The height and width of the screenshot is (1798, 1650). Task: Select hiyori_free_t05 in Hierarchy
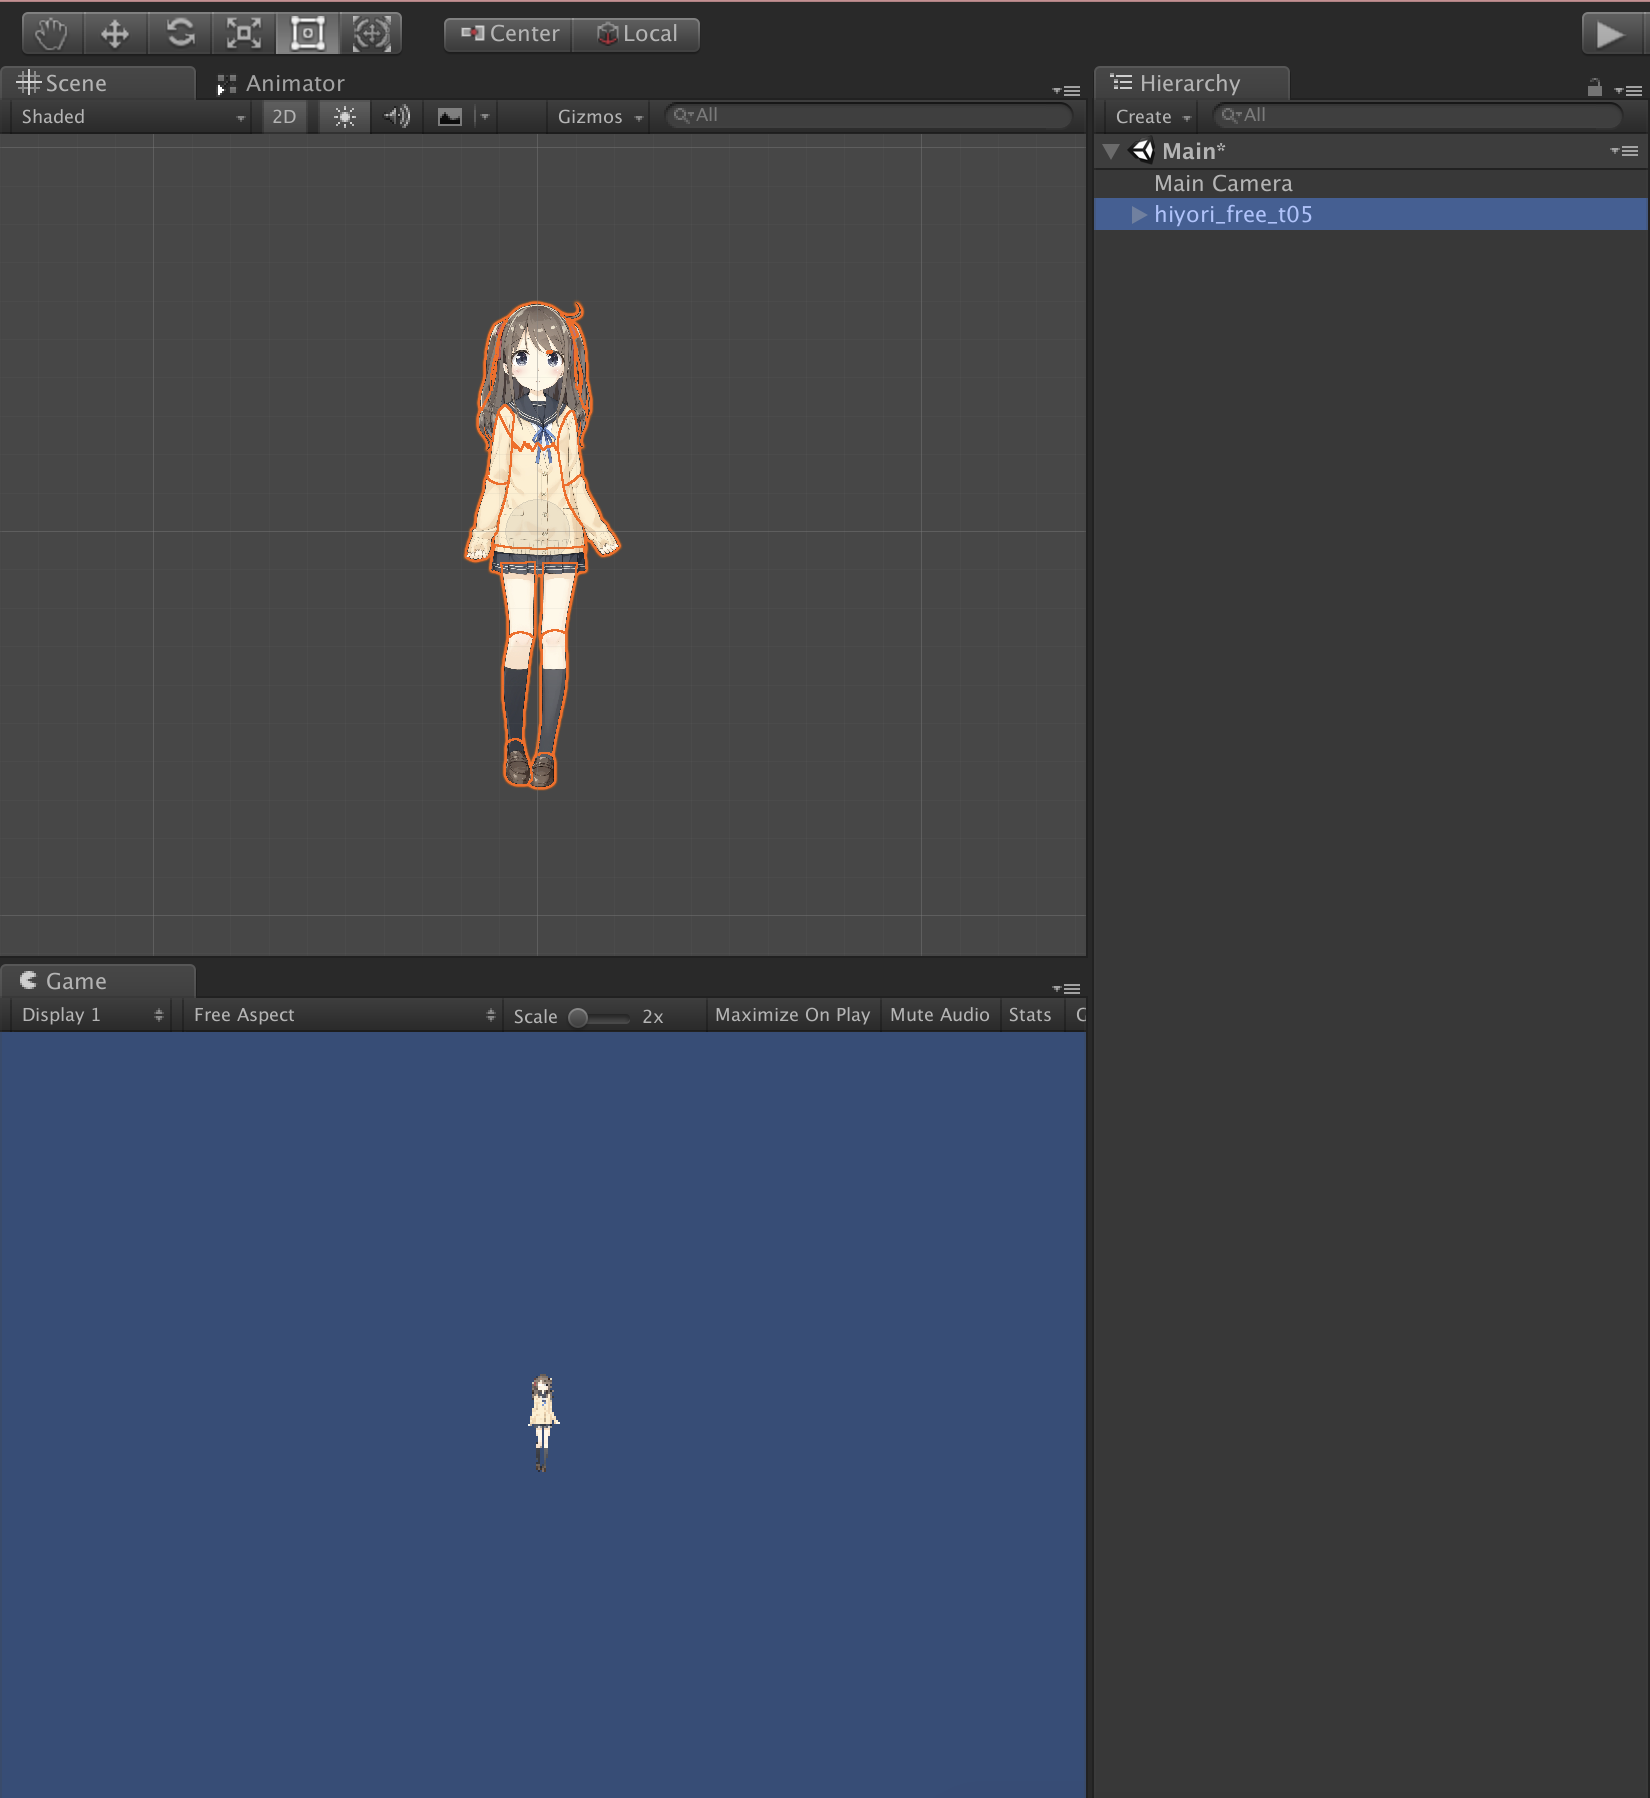pos(1371,214)
